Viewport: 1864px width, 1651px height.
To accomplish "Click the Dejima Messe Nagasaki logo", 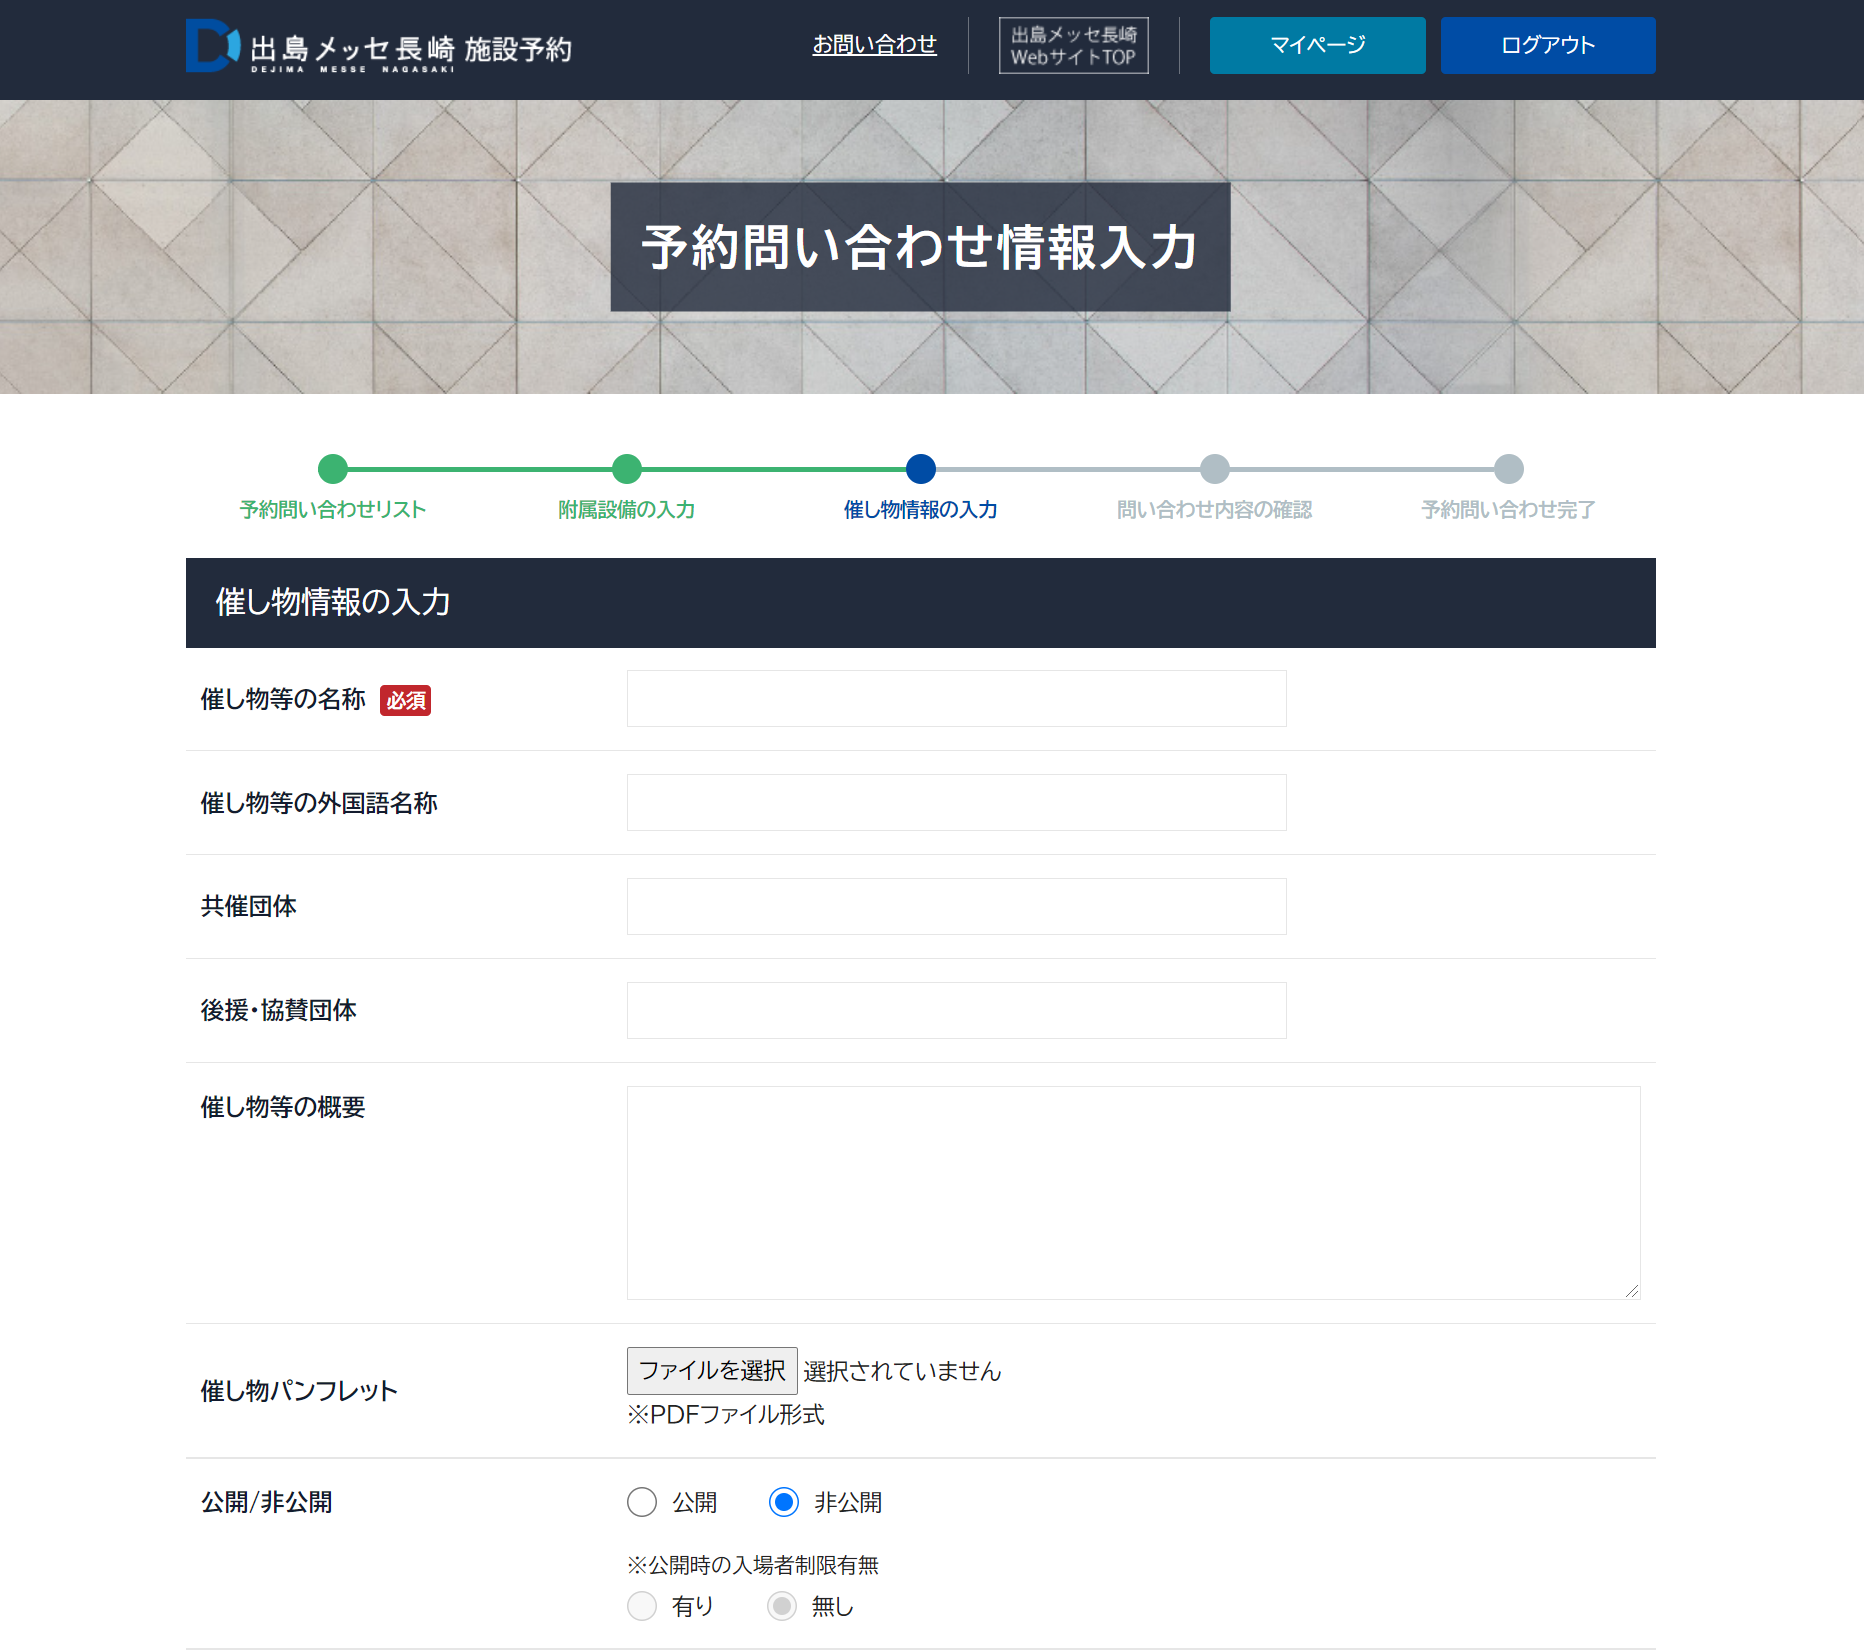I will pos(378,47).
